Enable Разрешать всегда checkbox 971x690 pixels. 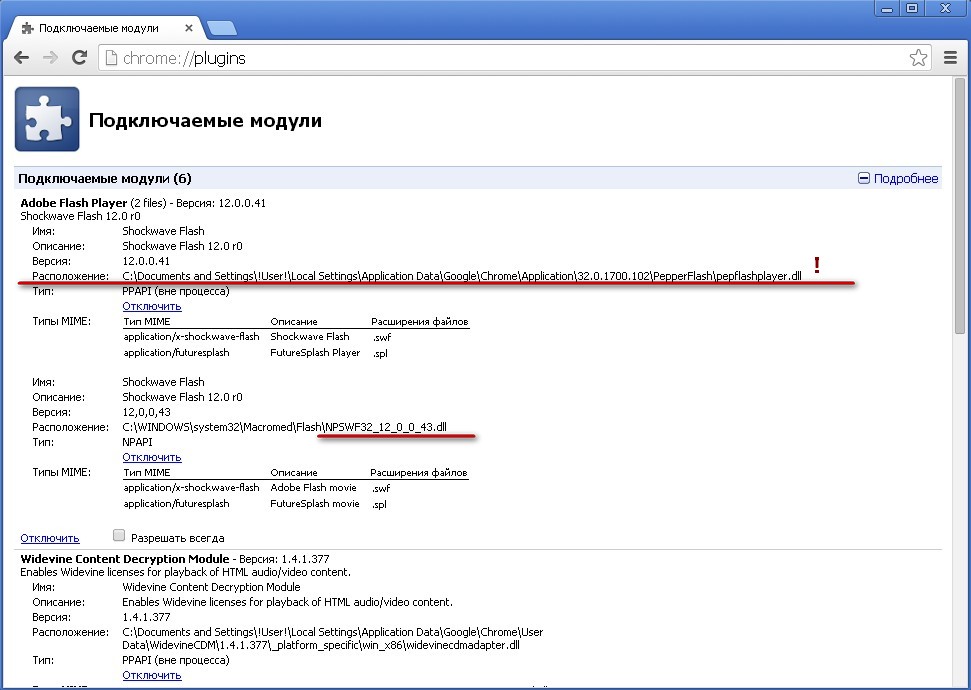click(x=119, y=535)
